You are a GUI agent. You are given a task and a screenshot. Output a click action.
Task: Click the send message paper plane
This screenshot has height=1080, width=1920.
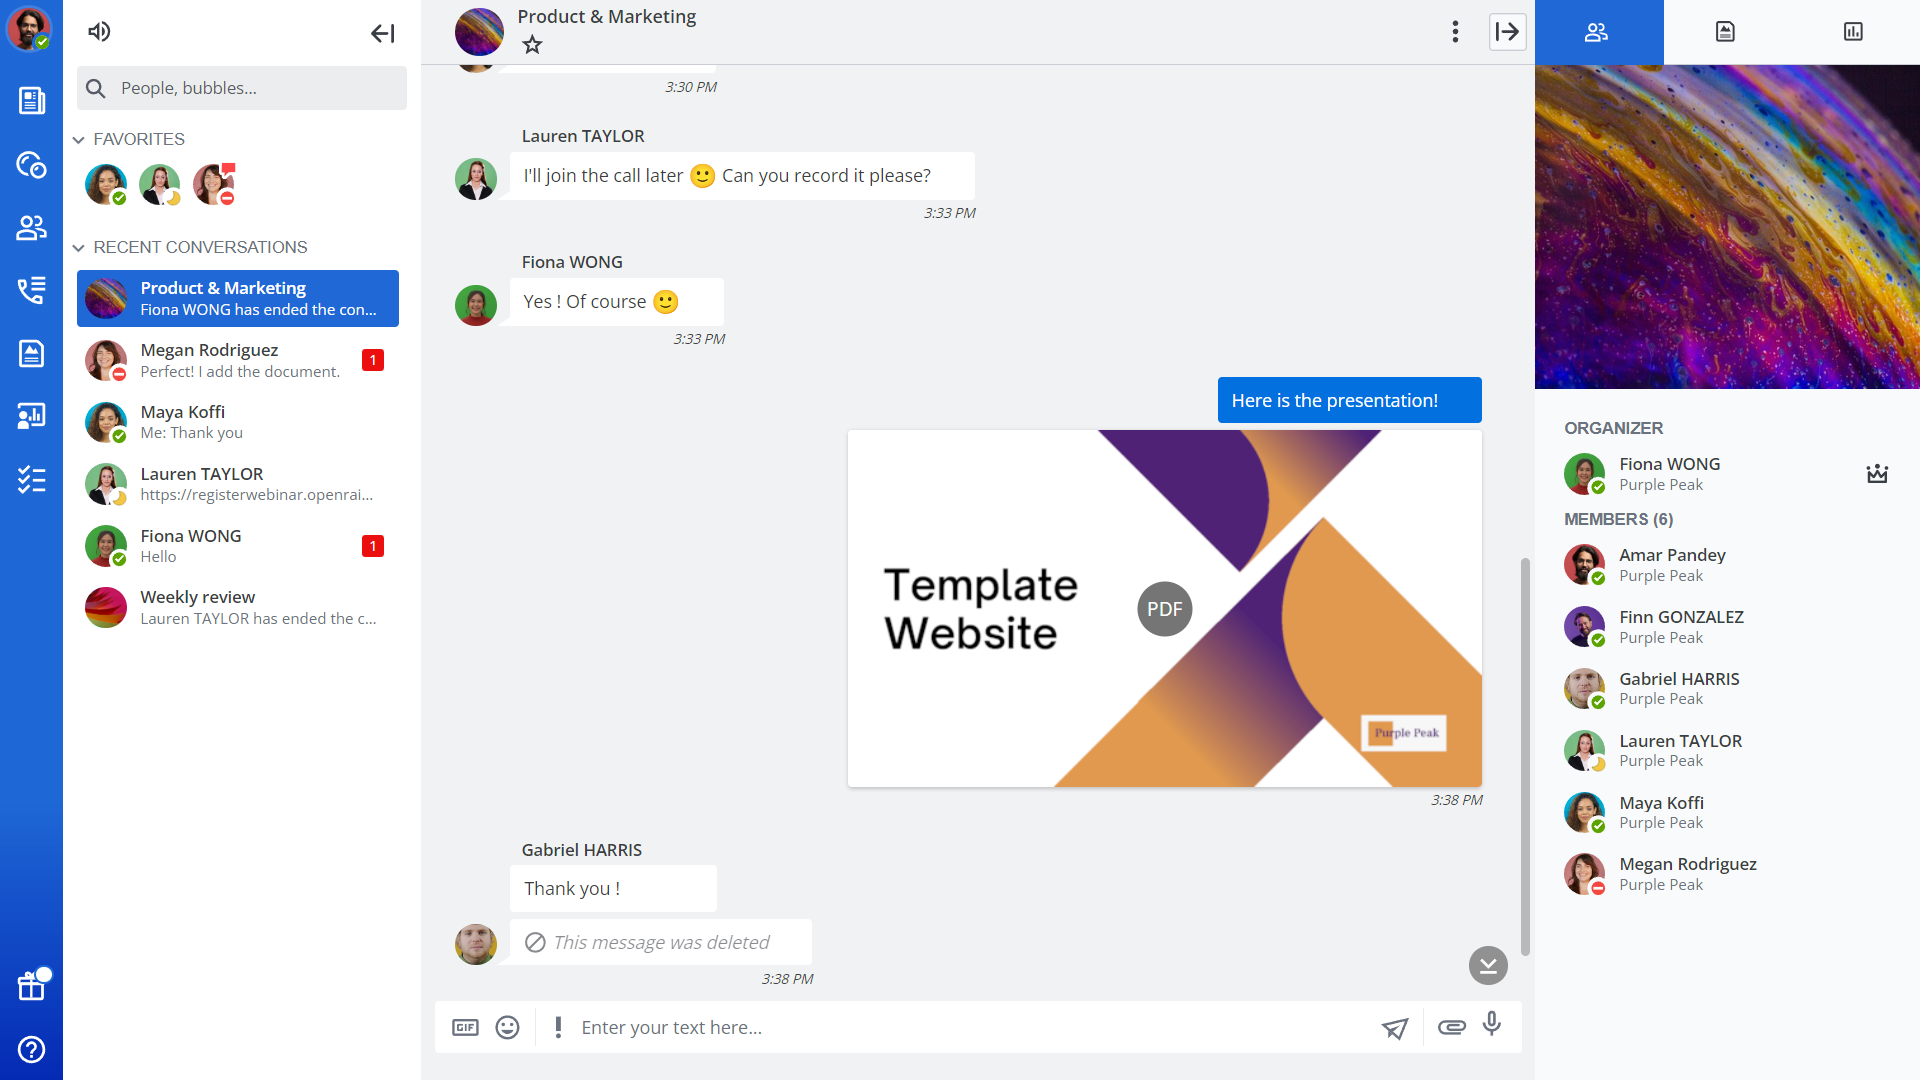click(1395, 1028)
